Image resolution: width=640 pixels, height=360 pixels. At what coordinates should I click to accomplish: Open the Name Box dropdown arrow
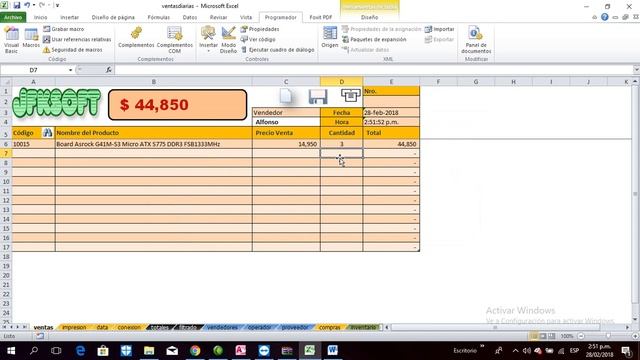(70, 70)
